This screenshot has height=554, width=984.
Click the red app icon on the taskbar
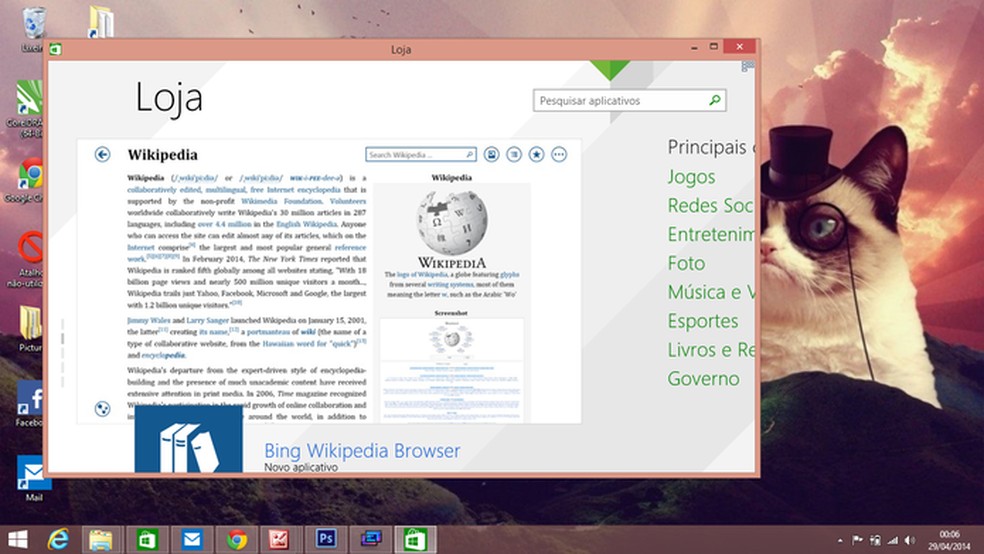click(x=280, y=539)
